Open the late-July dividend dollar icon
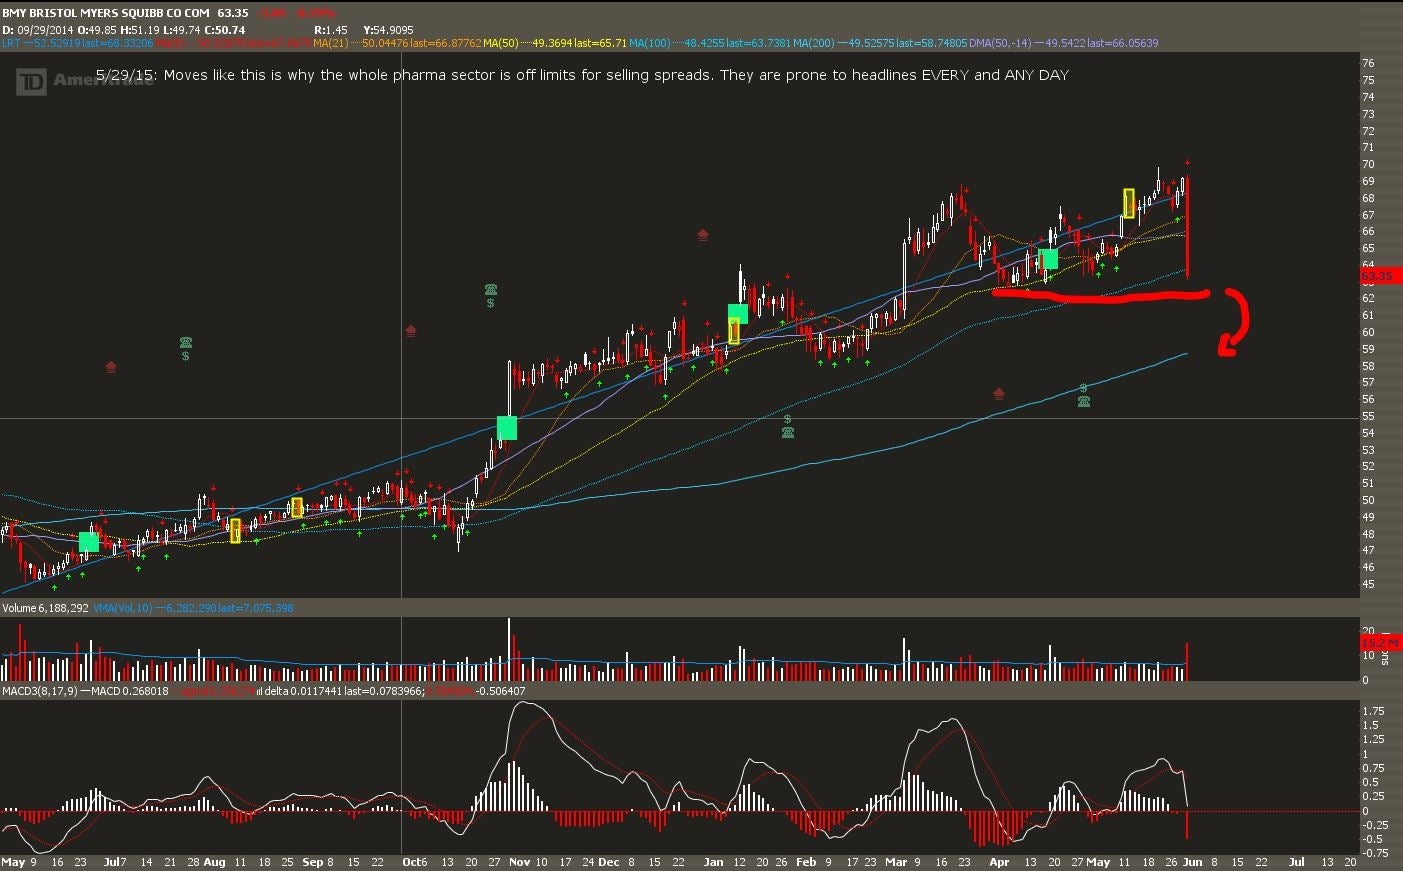This screenshot has width=1403, height=871. [x=186, y=356]
